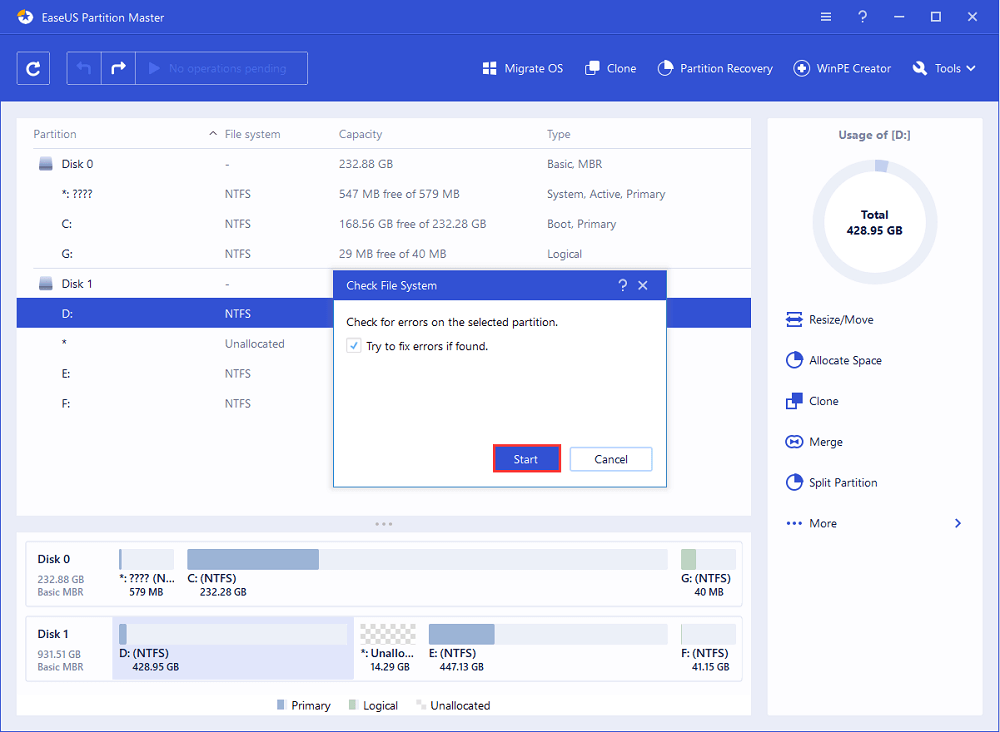Expand the Tools dropdown menu
The width and height of the screenshot is (1000, 732).
(946, 69)
